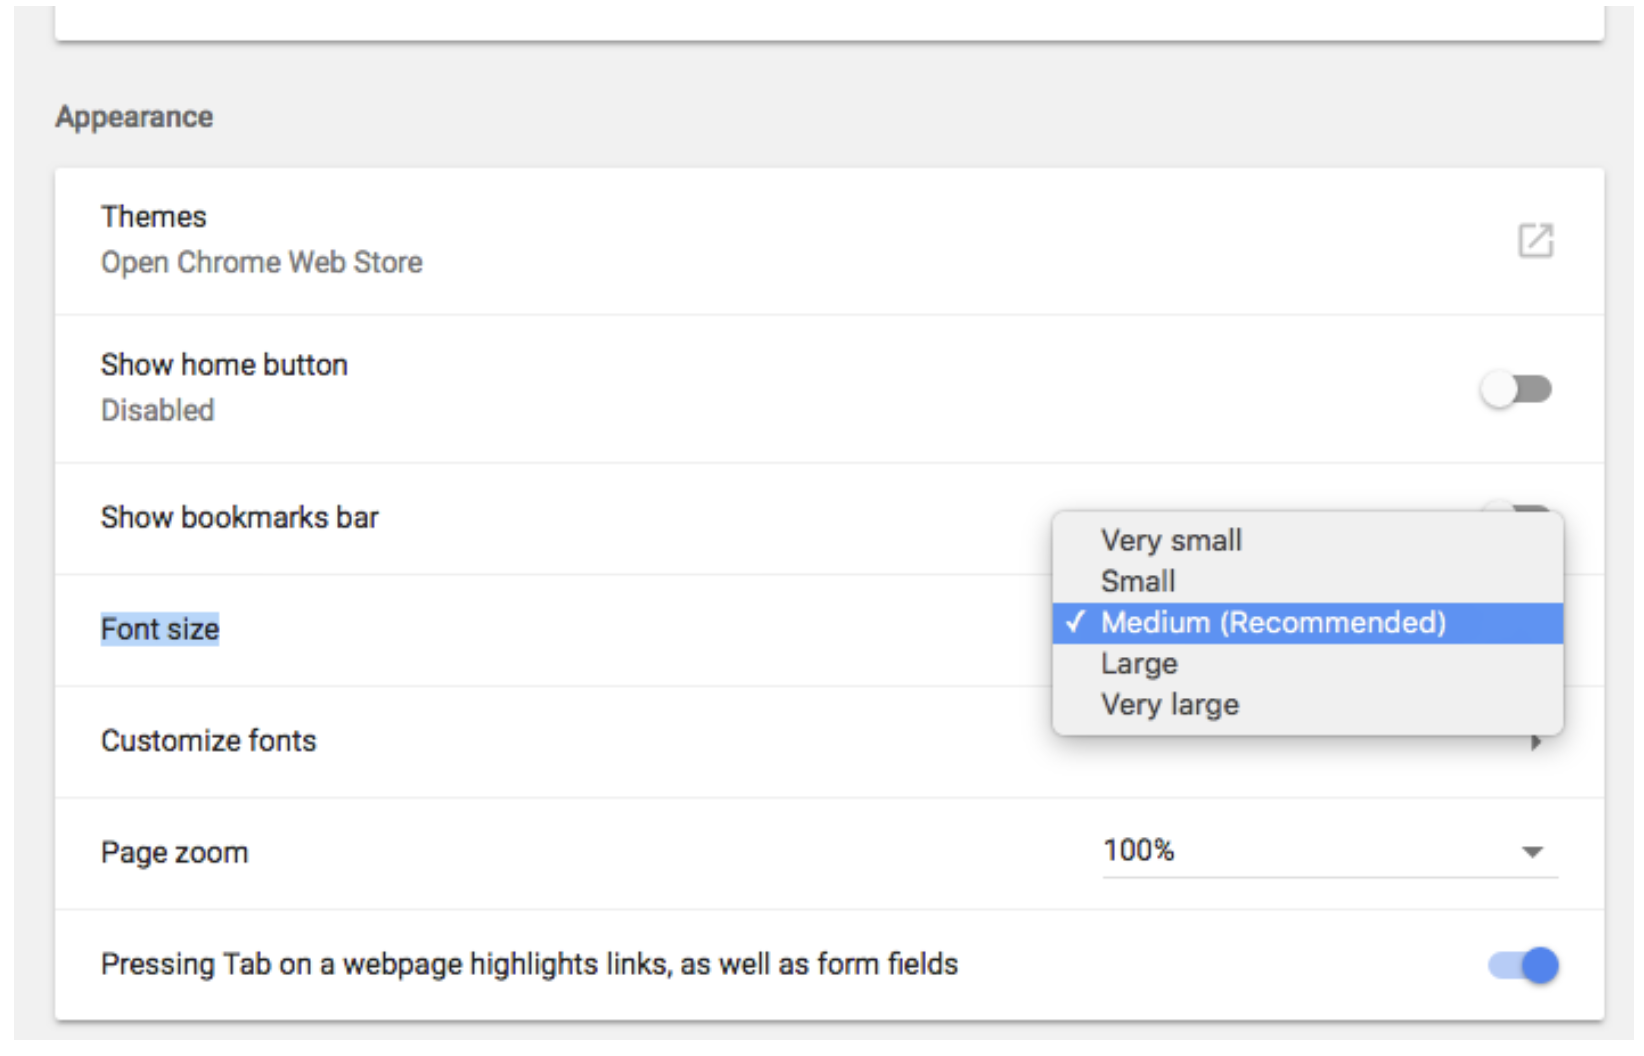
Task: Click the Page zoom label
Action: pyautogui.click(x=174, y=853)
